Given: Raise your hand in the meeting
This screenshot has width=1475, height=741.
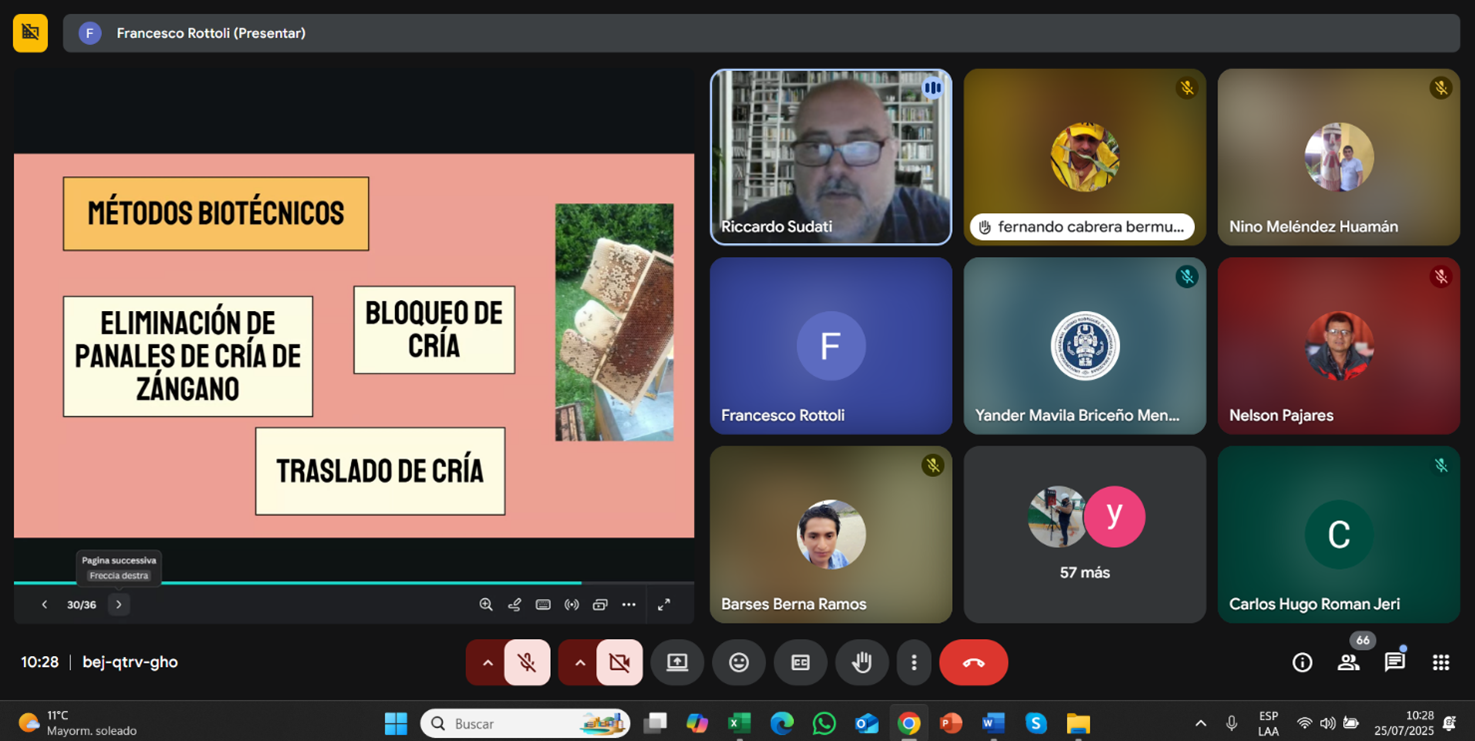Looking at the screenshot, I should point(862,662).
